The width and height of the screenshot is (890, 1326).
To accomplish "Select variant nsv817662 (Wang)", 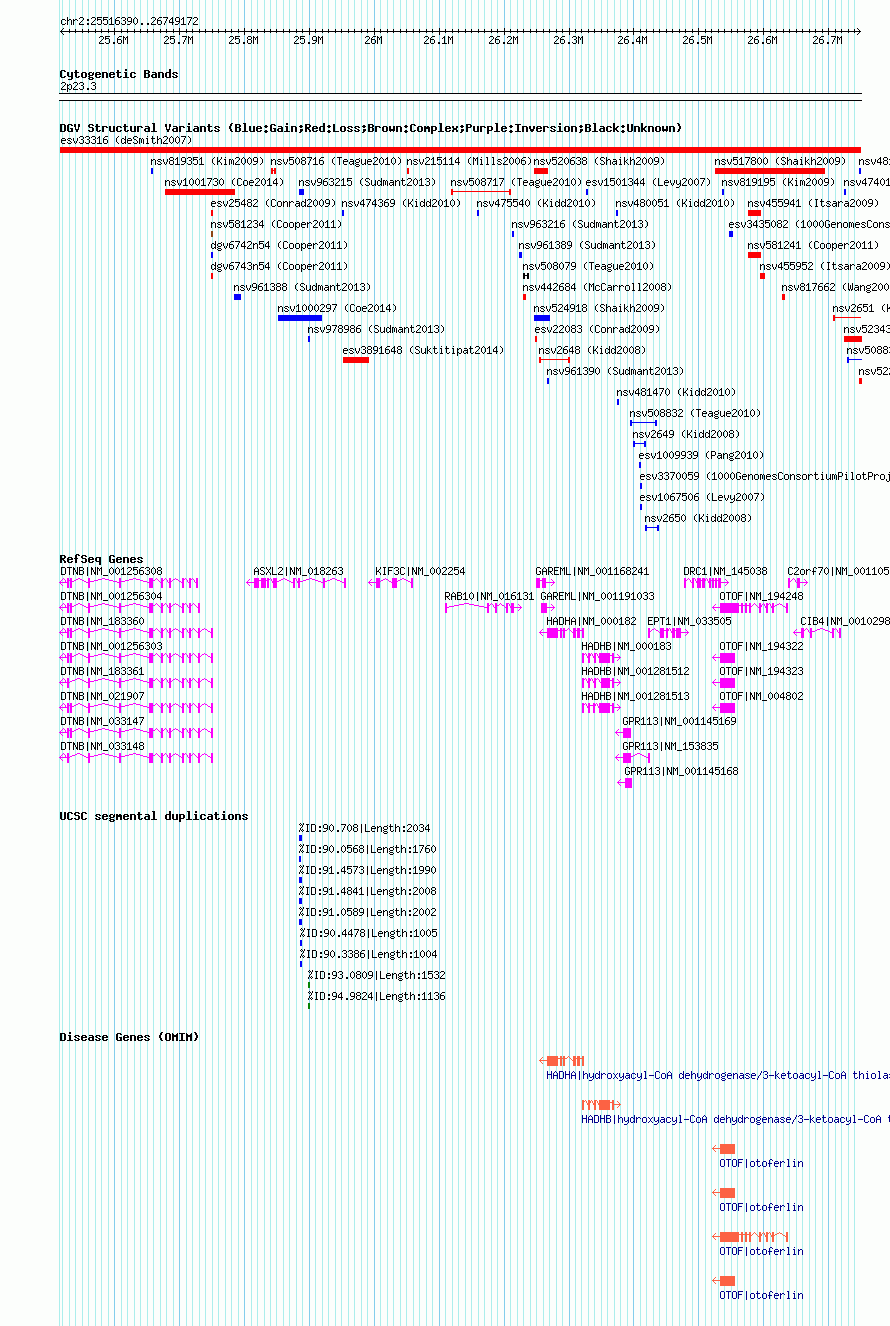I will click(x=835, y=287).
